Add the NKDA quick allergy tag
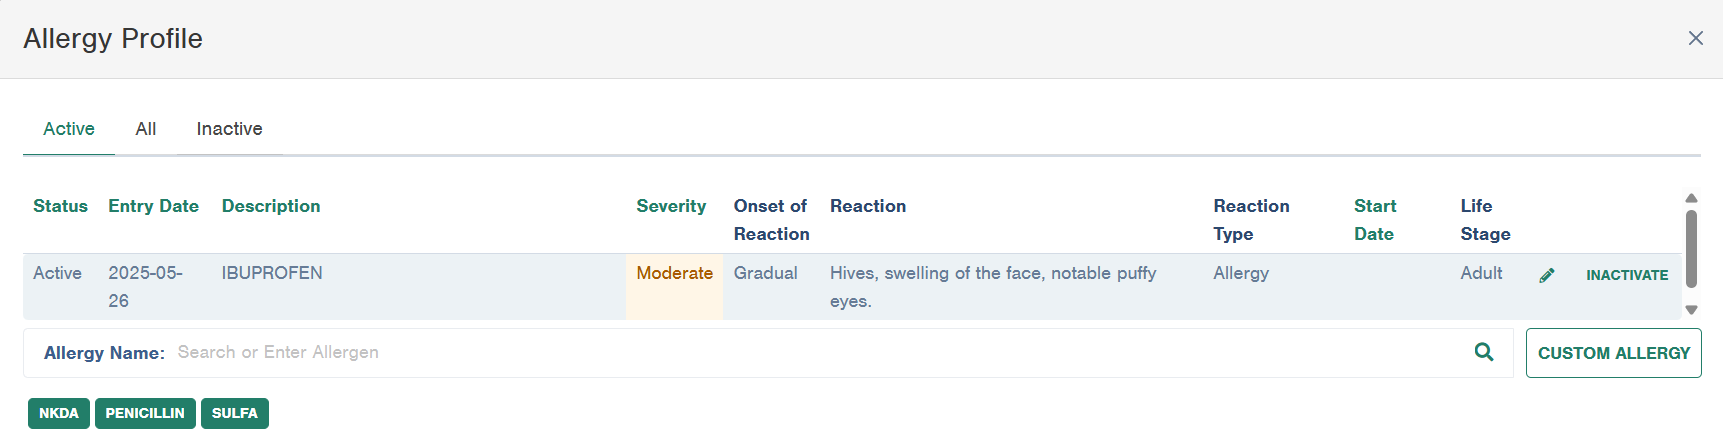The width and height of the screenshot is (1723, 443). tap(59, 413)
